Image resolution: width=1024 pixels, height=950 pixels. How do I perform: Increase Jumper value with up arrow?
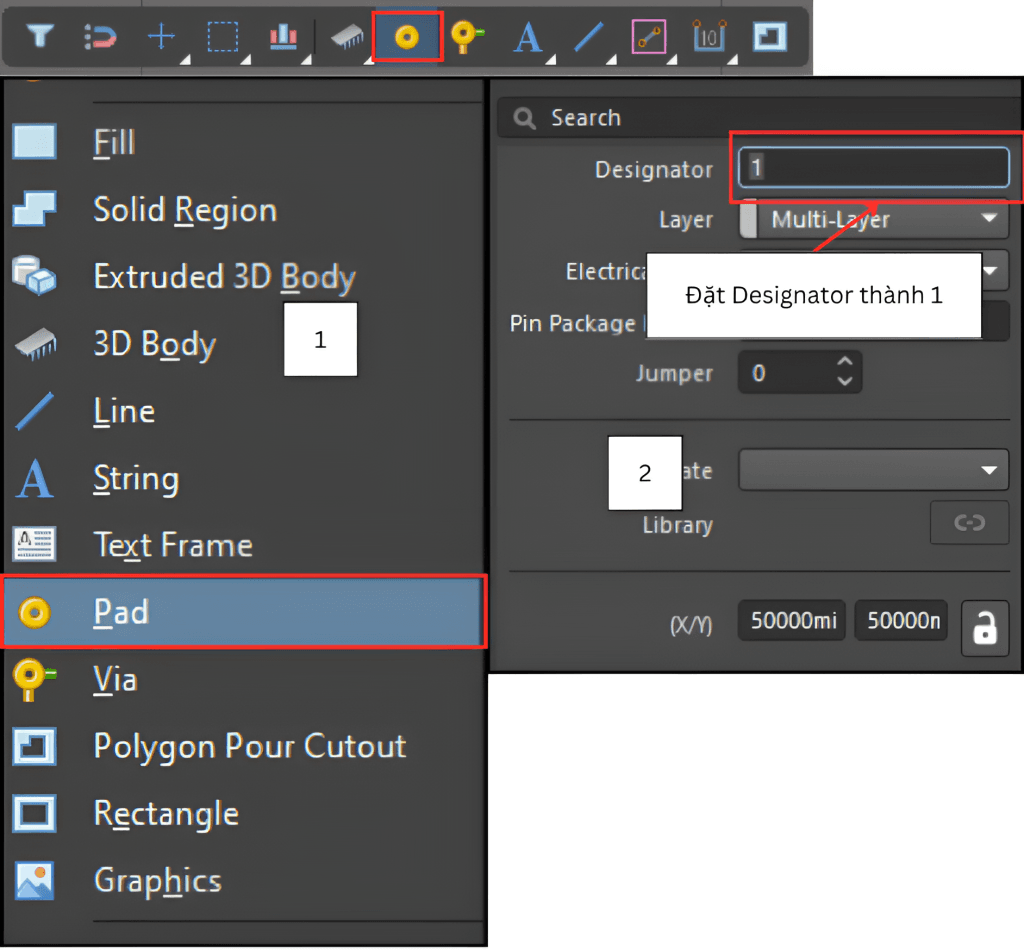[x=845, y=364]
